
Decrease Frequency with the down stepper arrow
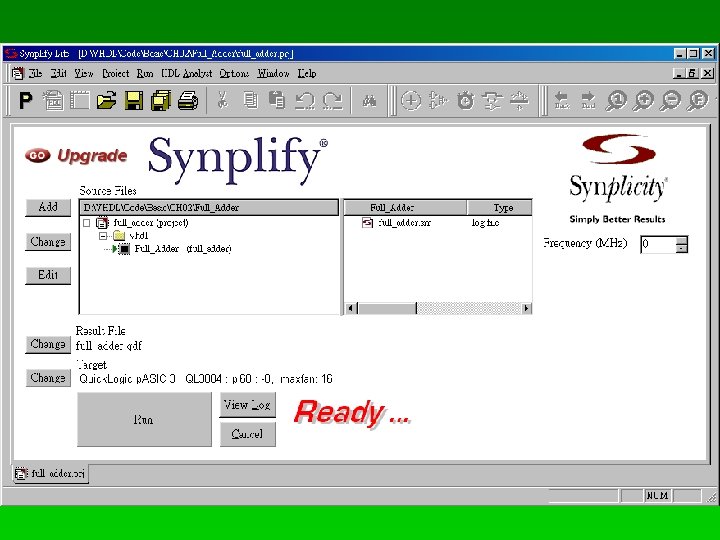coord(682,248)
